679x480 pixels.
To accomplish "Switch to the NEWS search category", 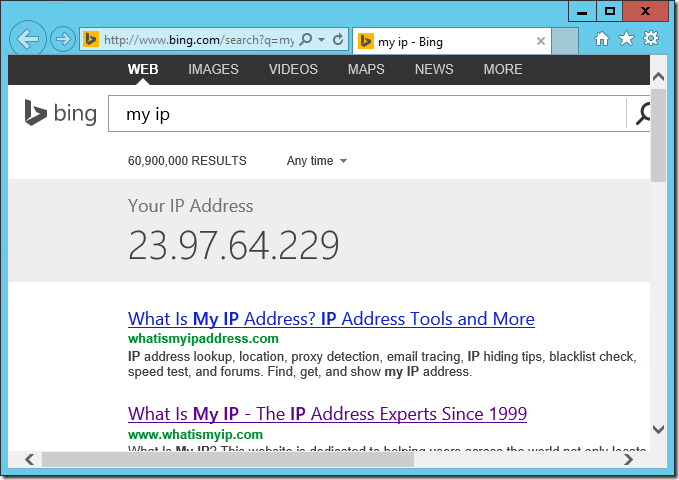I will pos(434,69).
